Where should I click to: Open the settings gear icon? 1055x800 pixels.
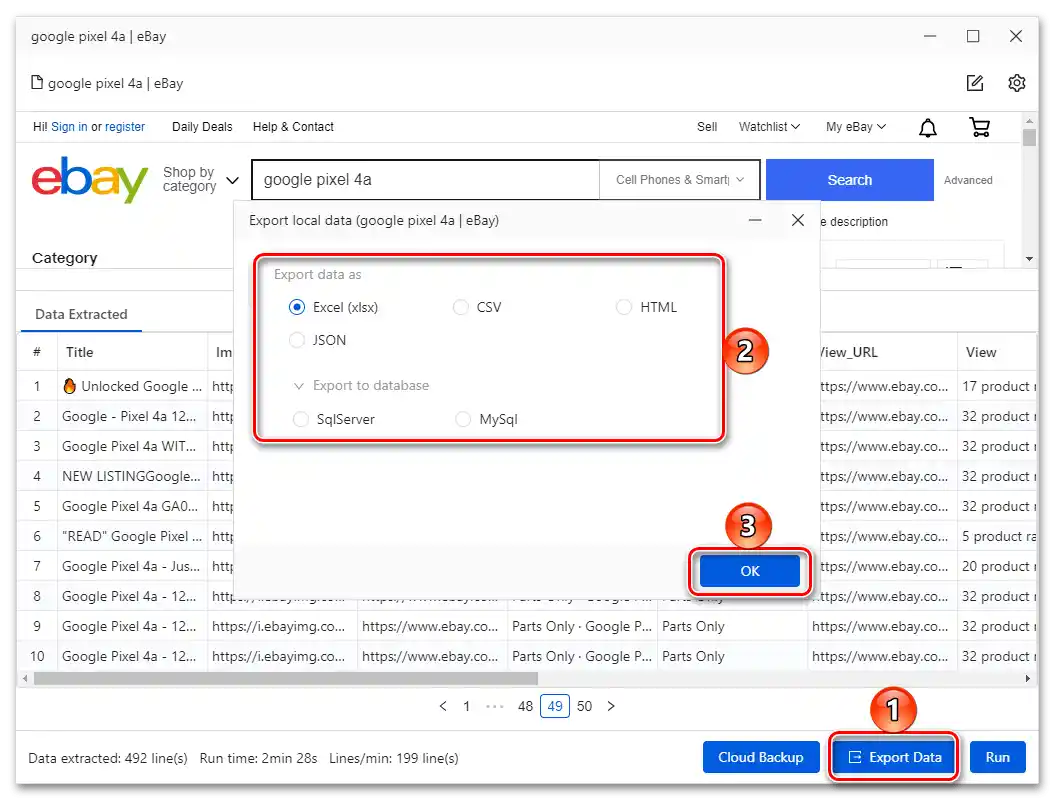point(1017,83)
